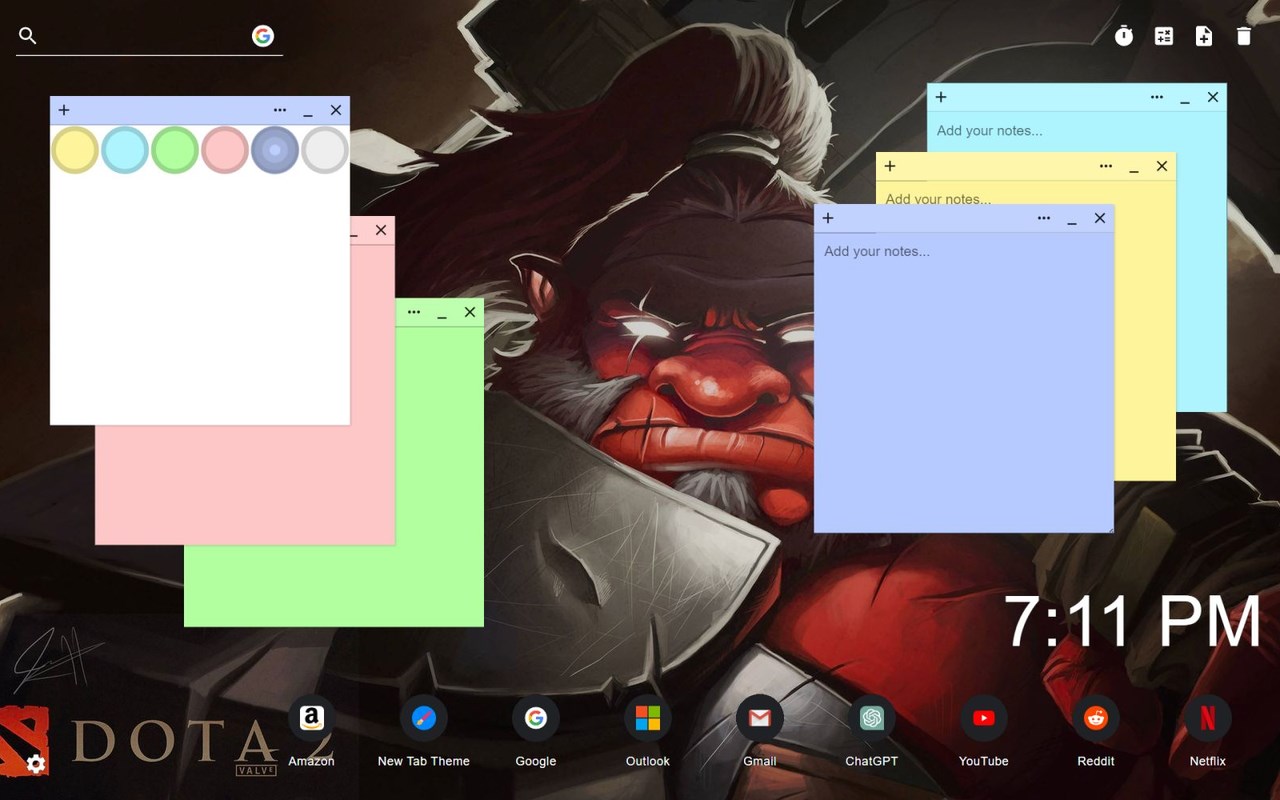The width and height of the screenshot is (1280, 800).
Task: Minimize the green sticky note
Action: point(442,312)
